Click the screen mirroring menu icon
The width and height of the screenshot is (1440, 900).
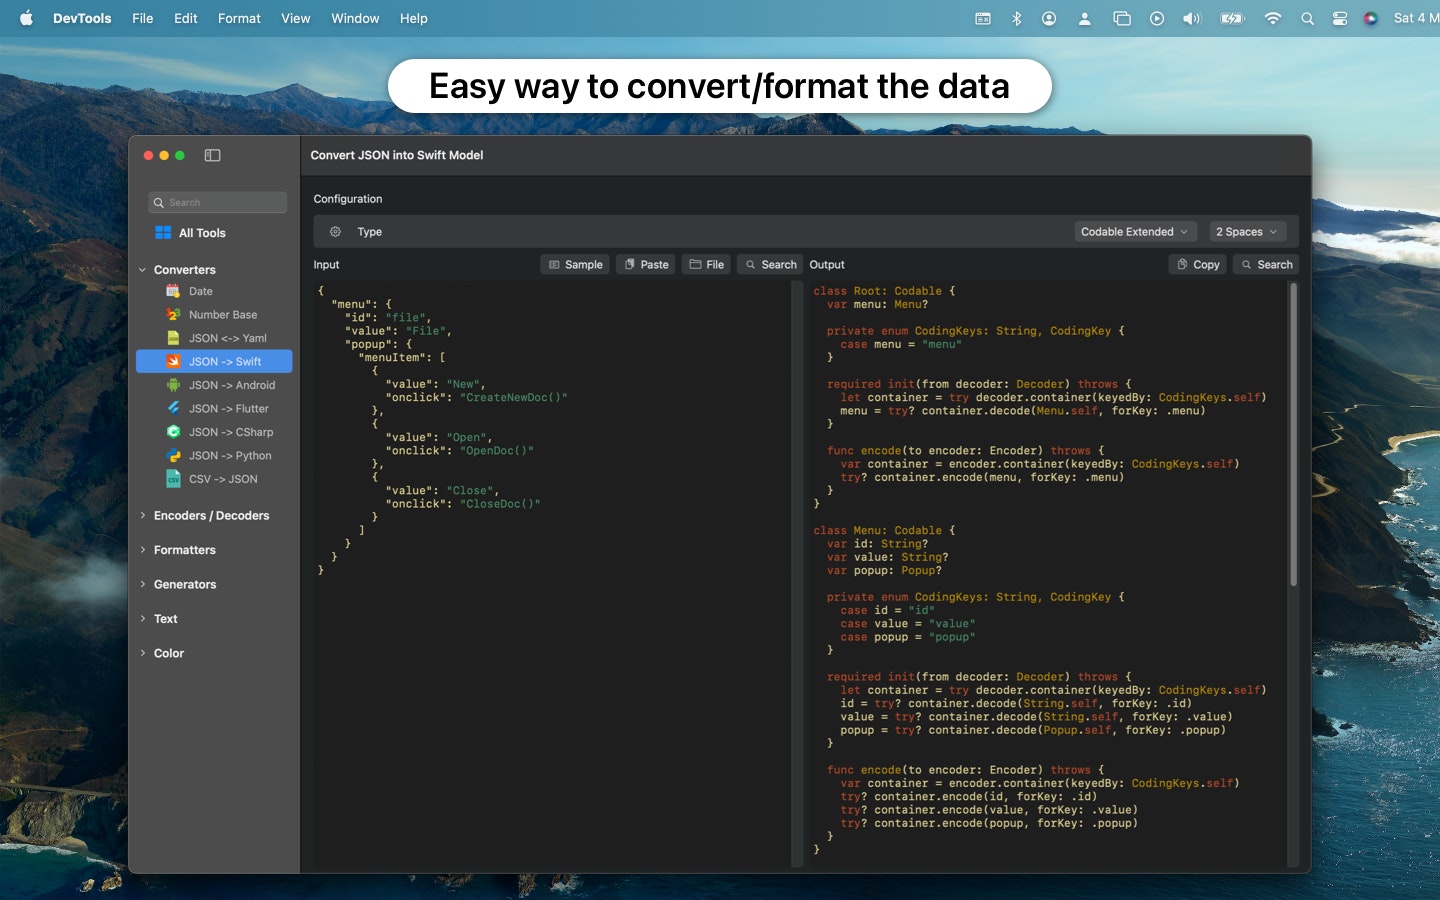coord(1122,18)
